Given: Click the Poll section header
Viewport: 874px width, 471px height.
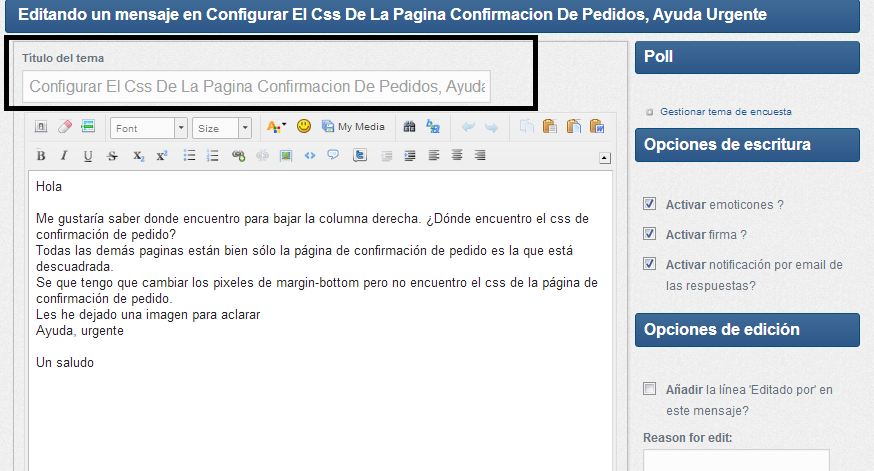Looking at the screenshot, I should 747,57.
